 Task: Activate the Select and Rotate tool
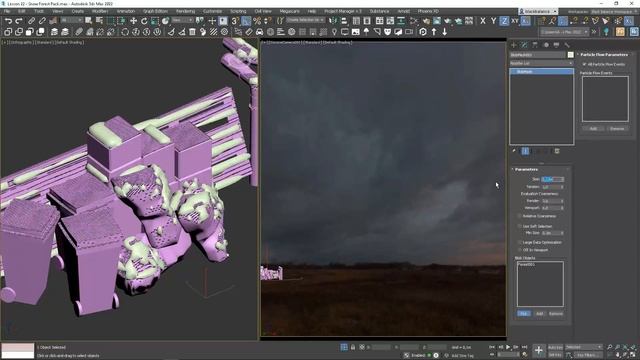144,20
